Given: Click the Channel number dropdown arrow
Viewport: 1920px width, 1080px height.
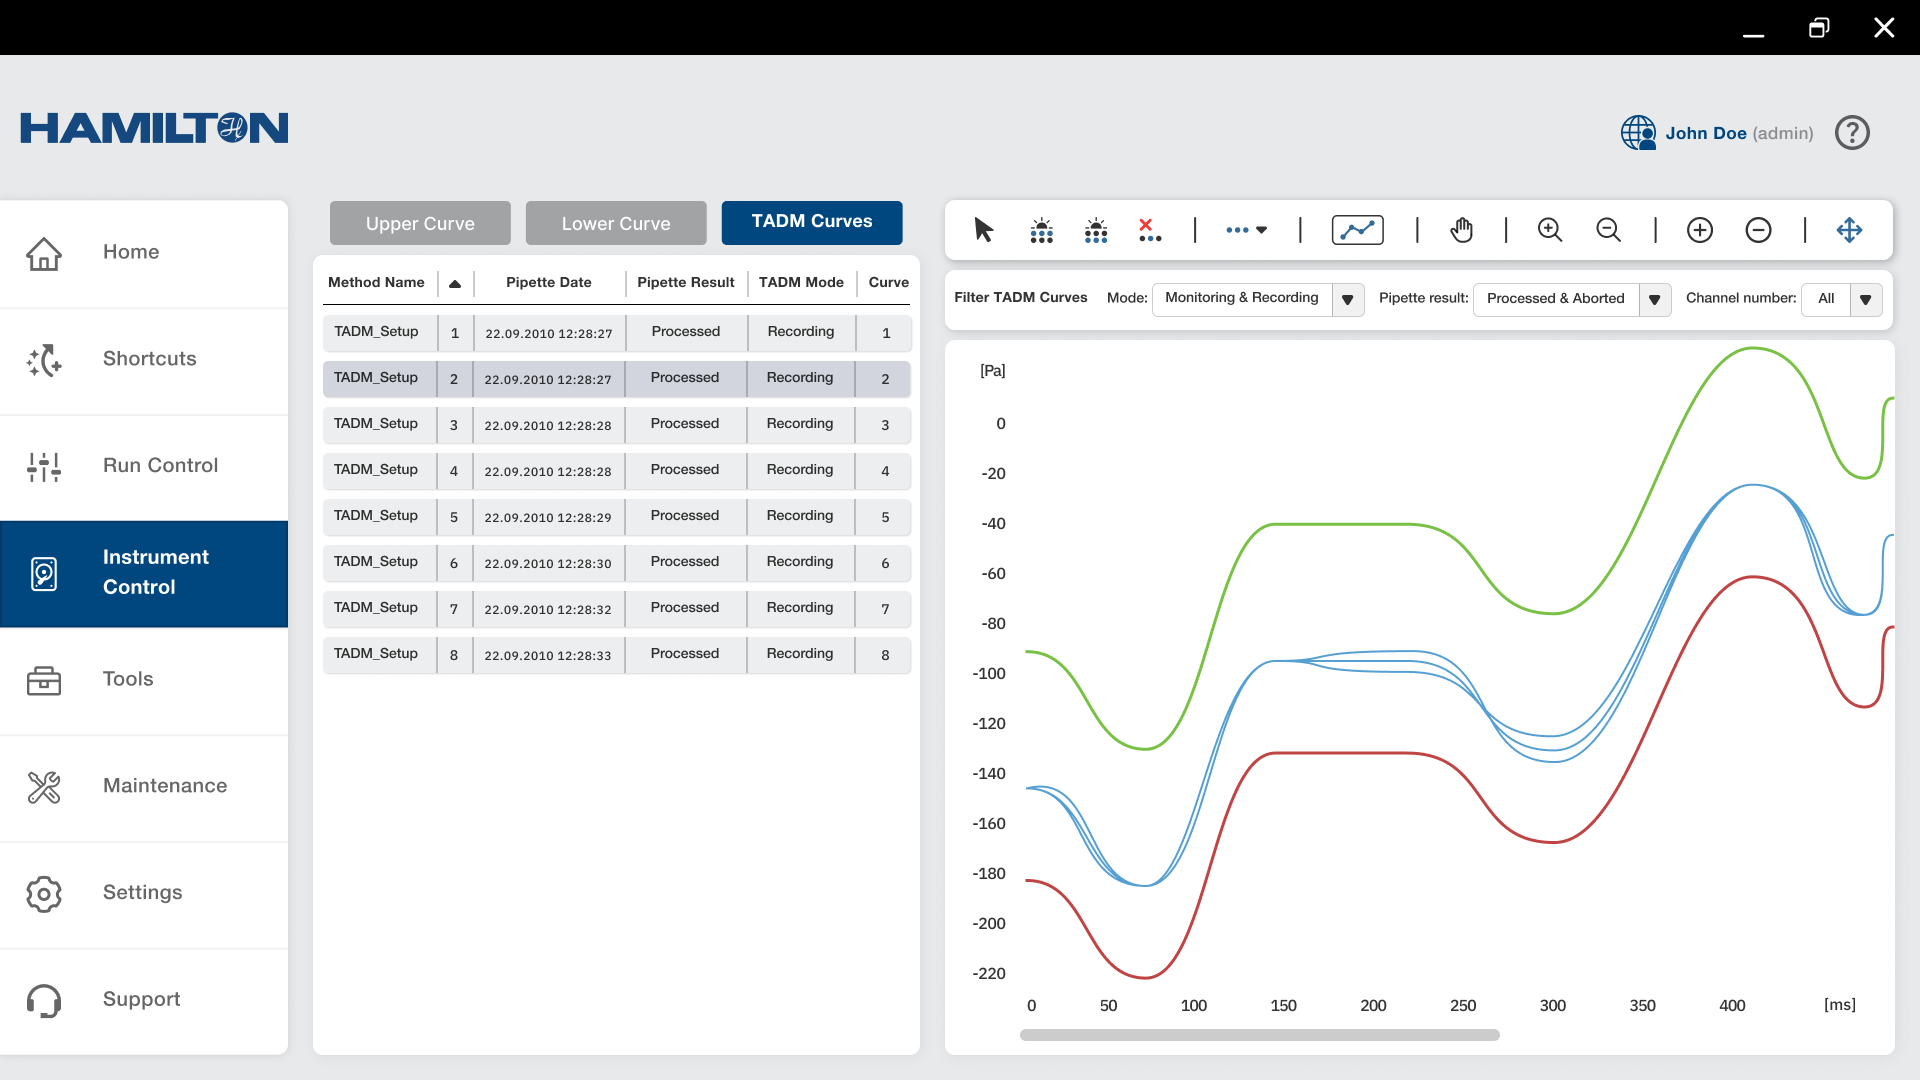Looking at the screenshot, I should [x=1866, y=300].
